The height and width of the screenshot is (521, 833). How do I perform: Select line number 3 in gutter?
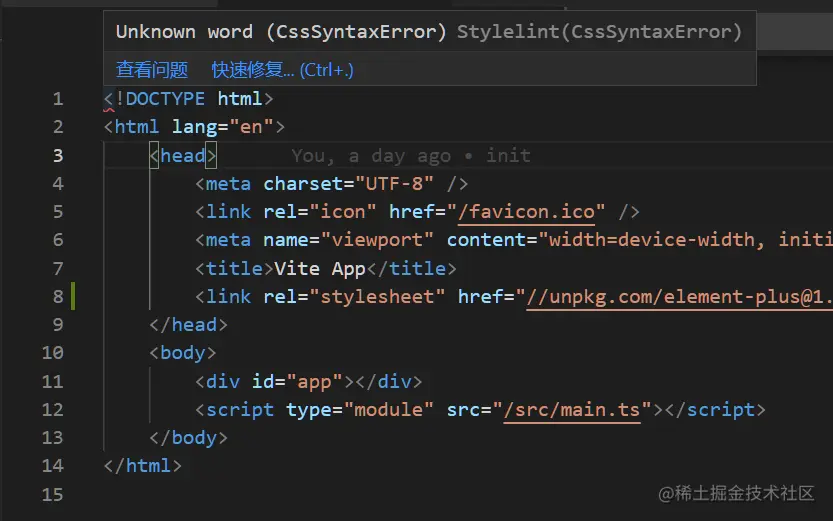pyautogui.click(x=57, y=156)
